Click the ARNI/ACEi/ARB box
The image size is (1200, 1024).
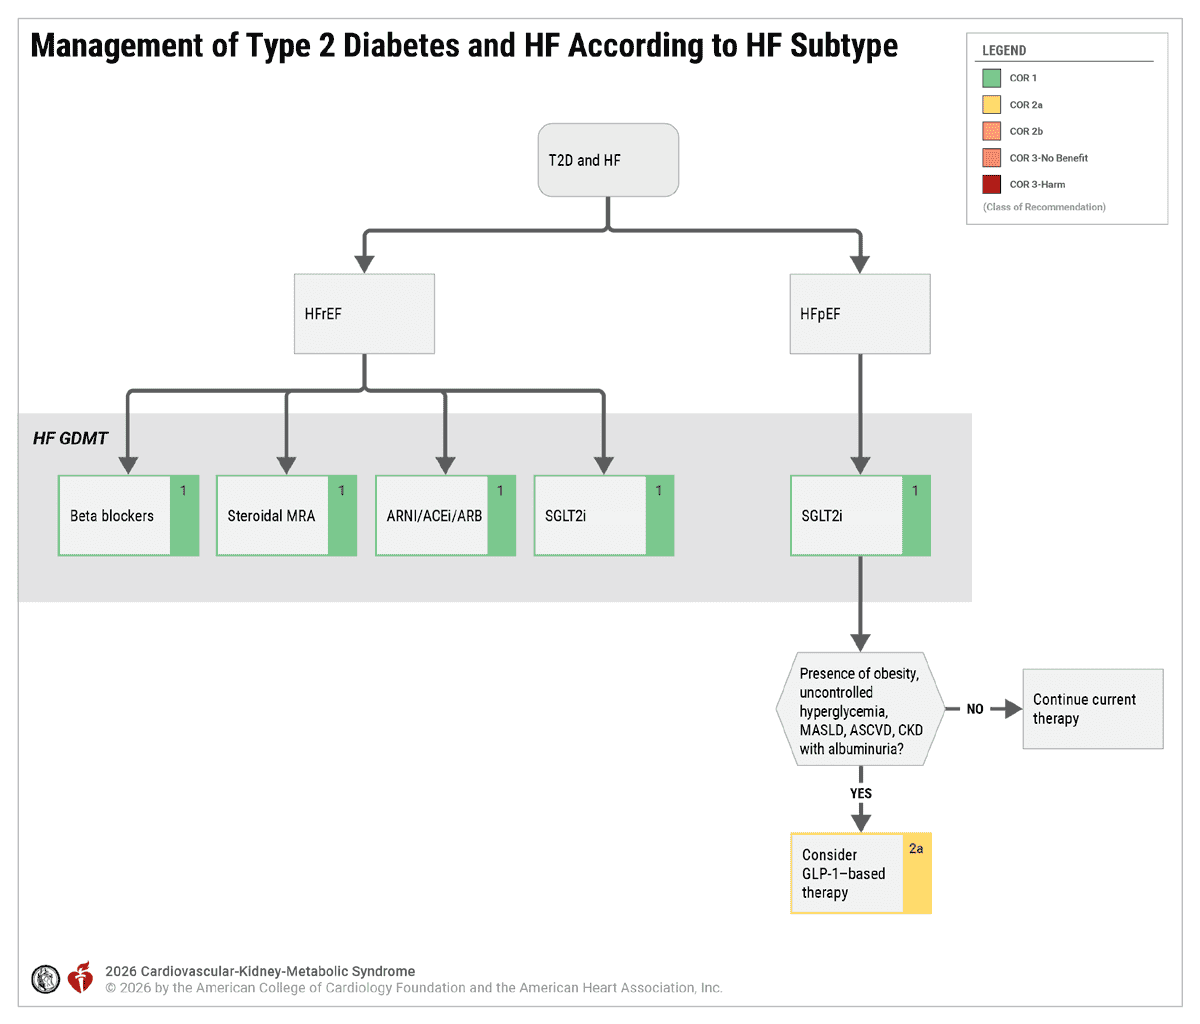[x=446, y=516]
